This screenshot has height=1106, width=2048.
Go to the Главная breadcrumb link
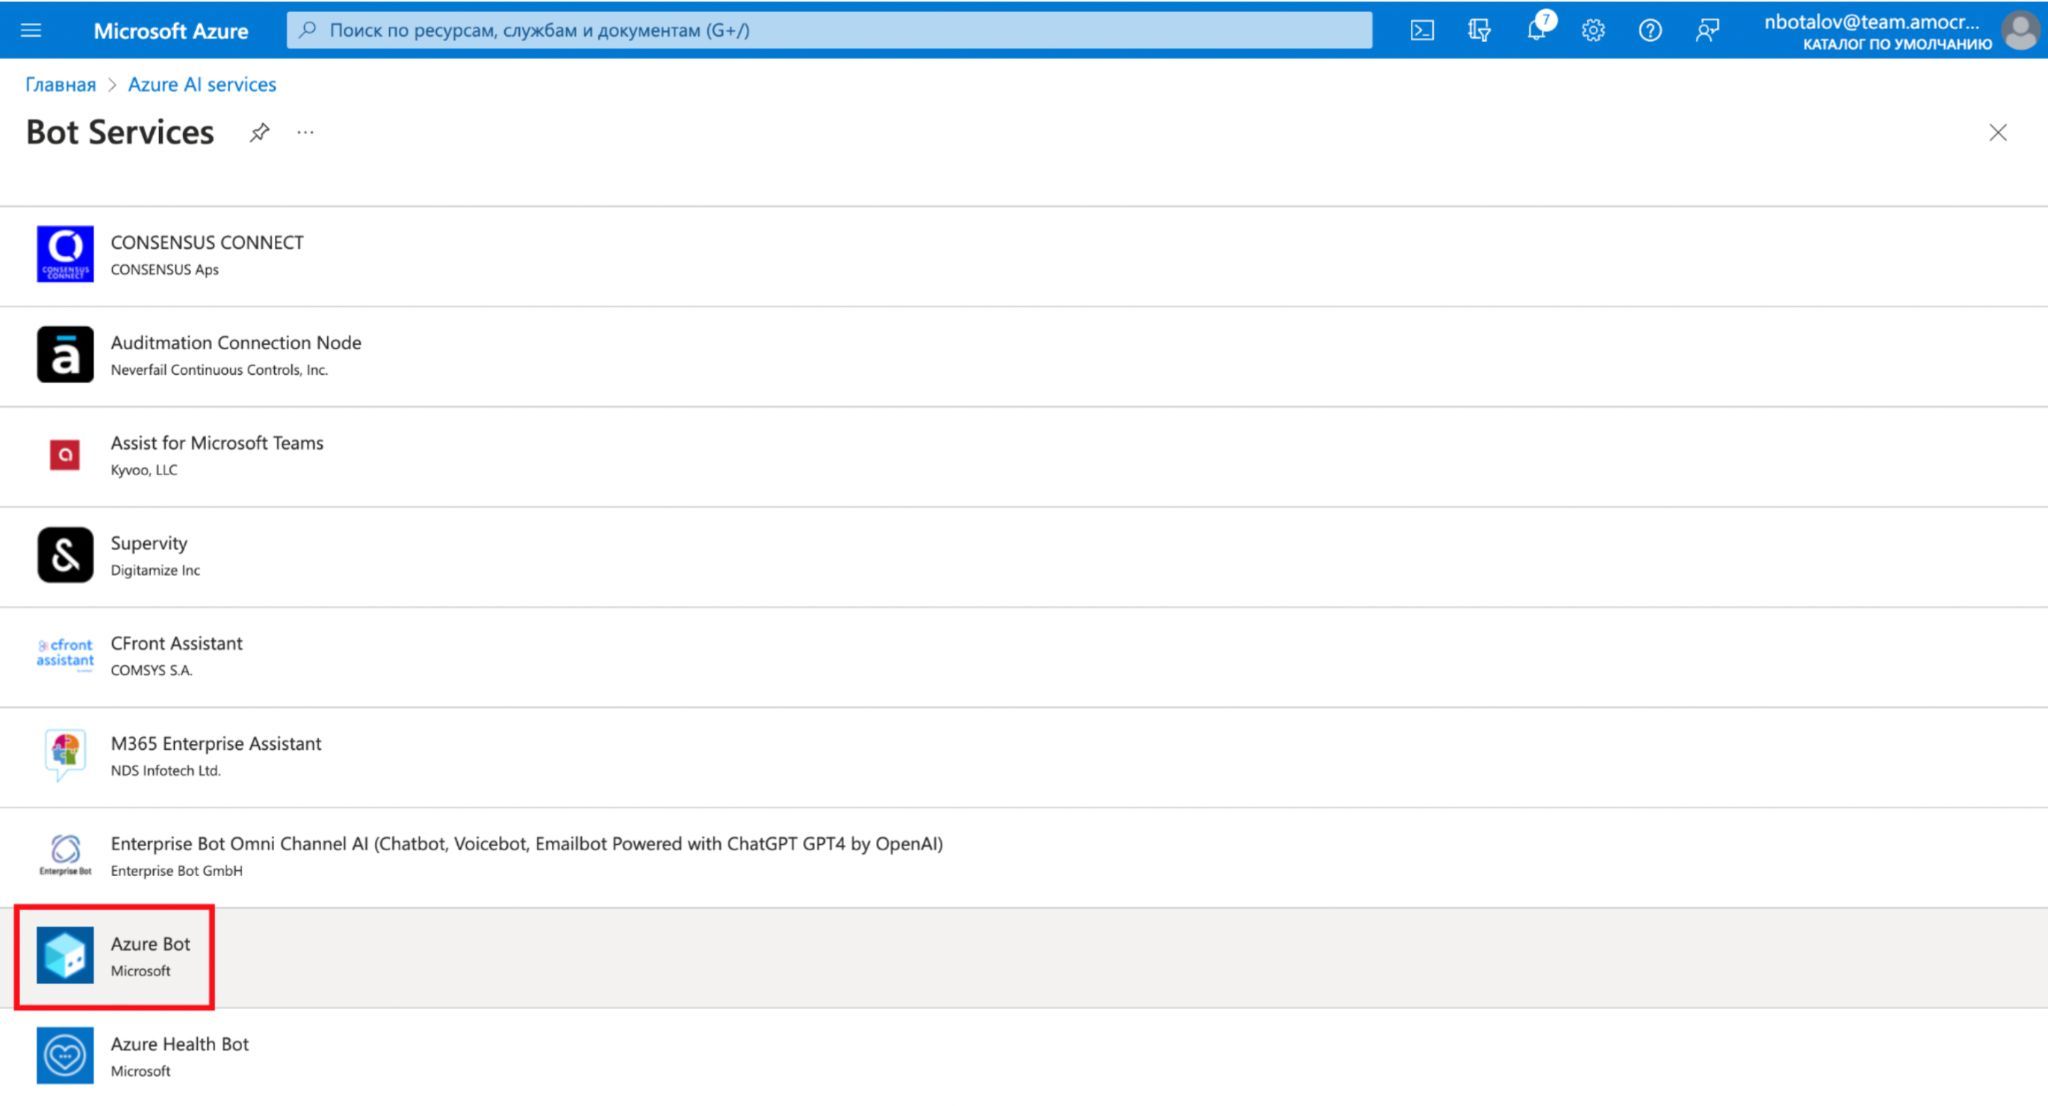(x=61, y=84)
